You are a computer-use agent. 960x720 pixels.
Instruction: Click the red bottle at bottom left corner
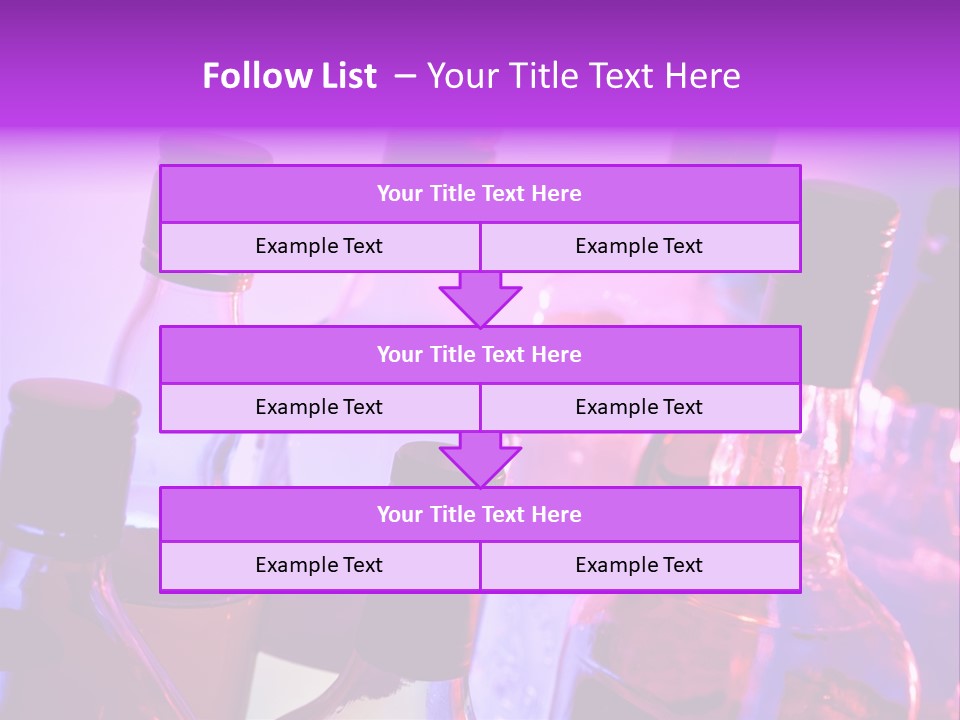60,640
